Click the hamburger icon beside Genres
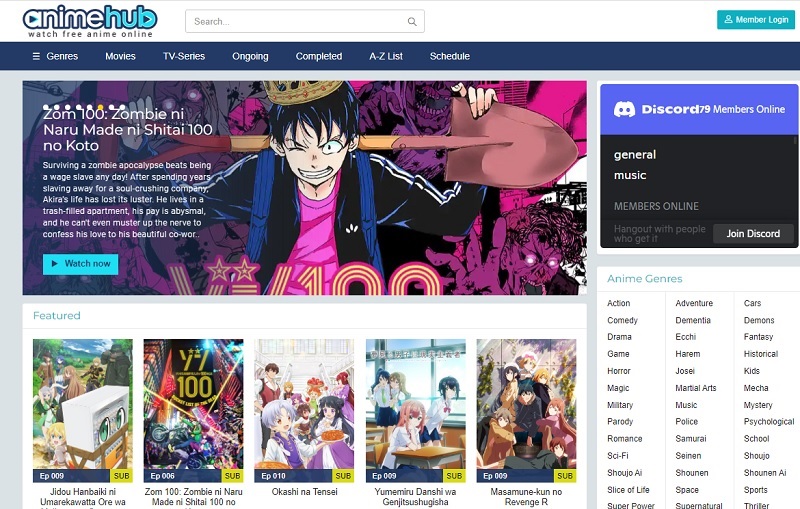Image resolution: width=800 pixels, height=509 pixels. [x=36, y=56]
